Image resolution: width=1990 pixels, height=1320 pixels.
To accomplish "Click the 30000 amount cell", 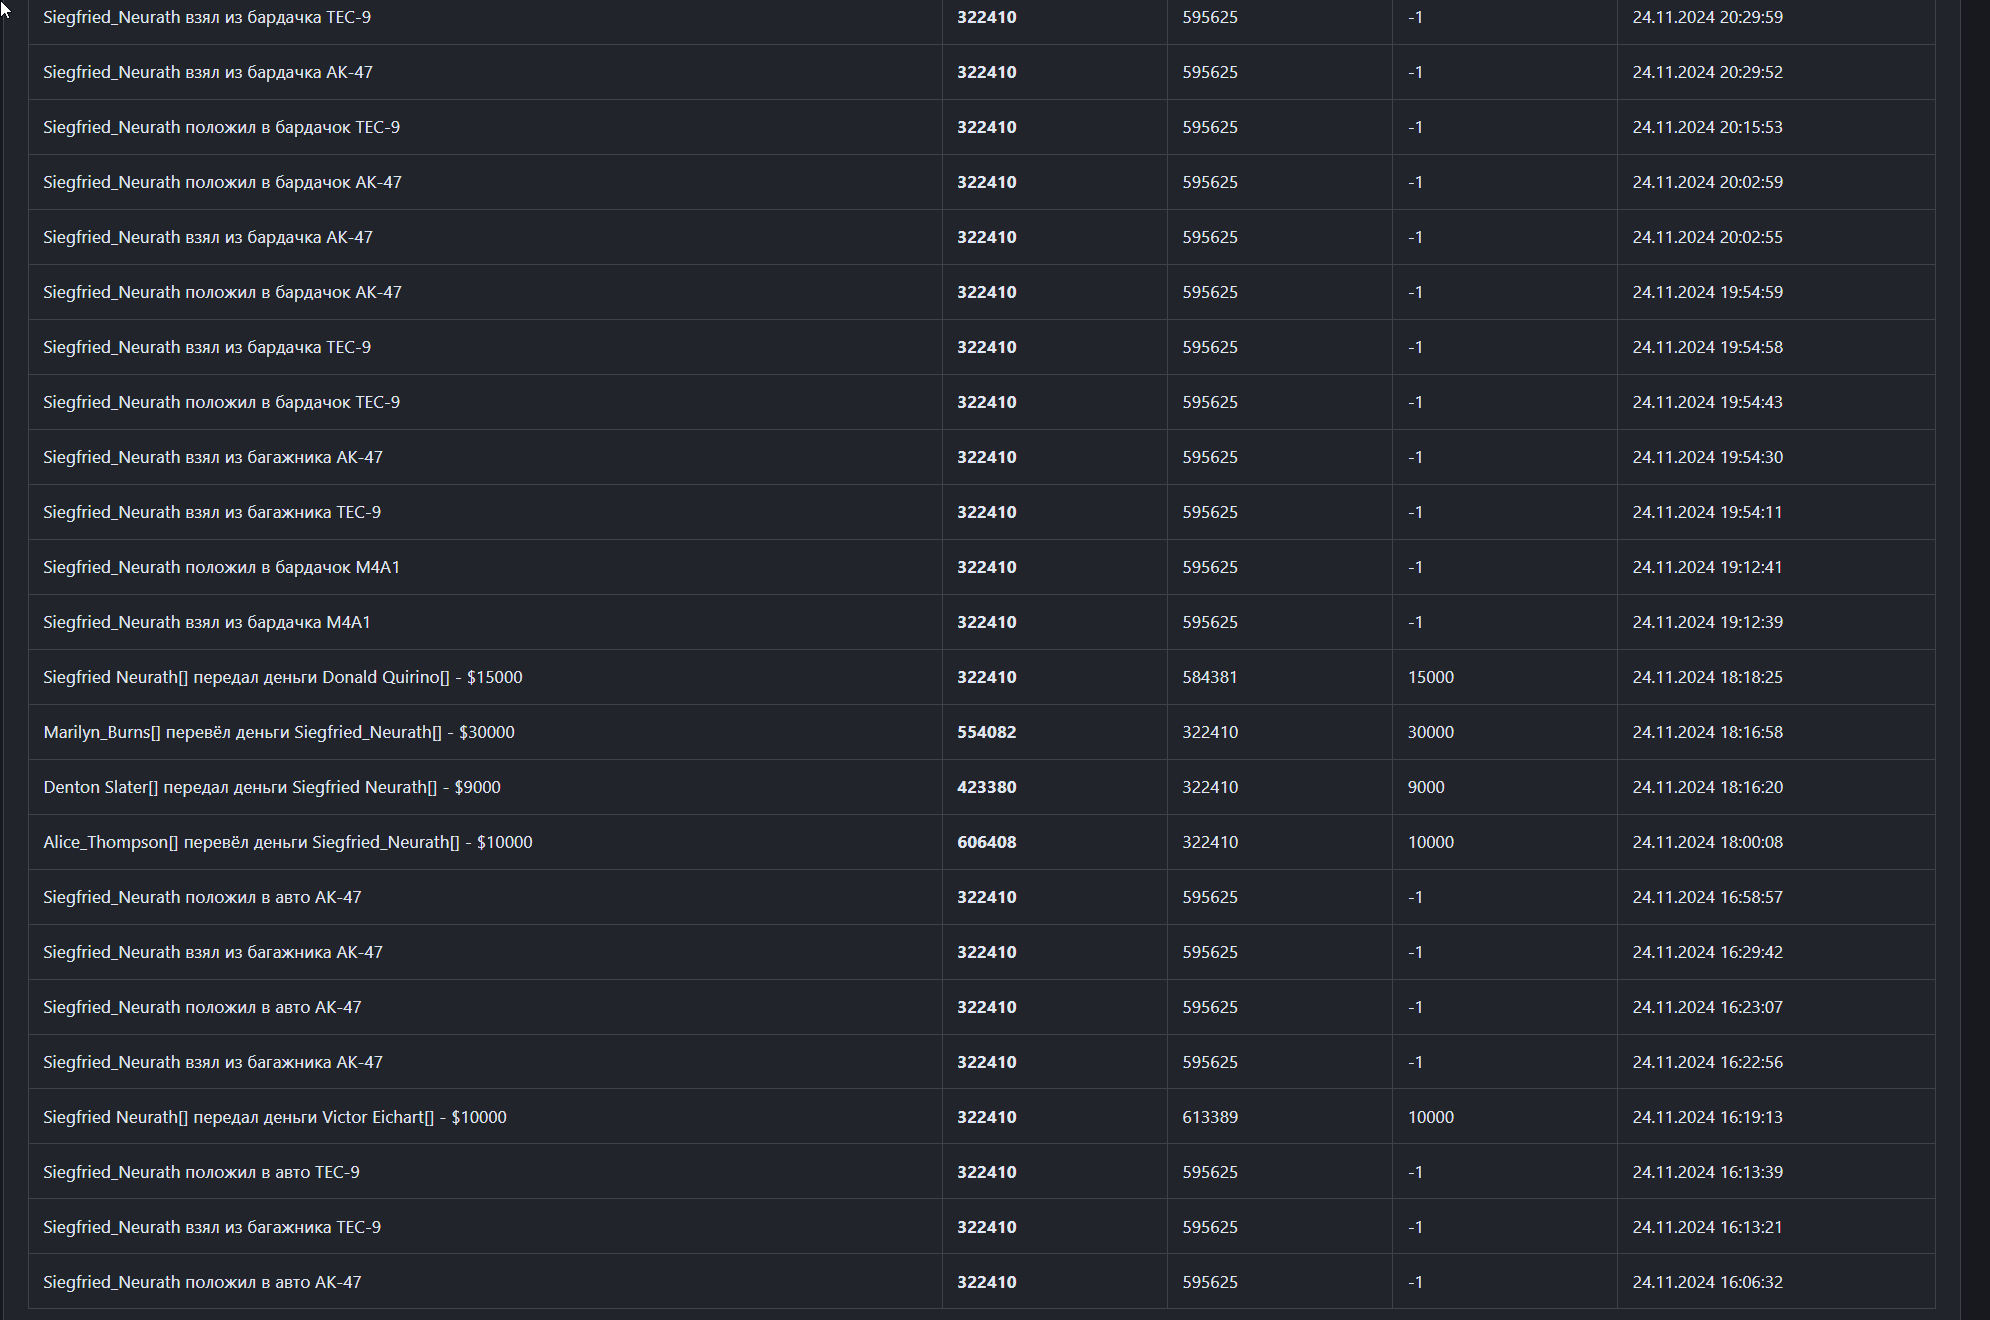I will pyautogui.click(x=1430, y=732).
